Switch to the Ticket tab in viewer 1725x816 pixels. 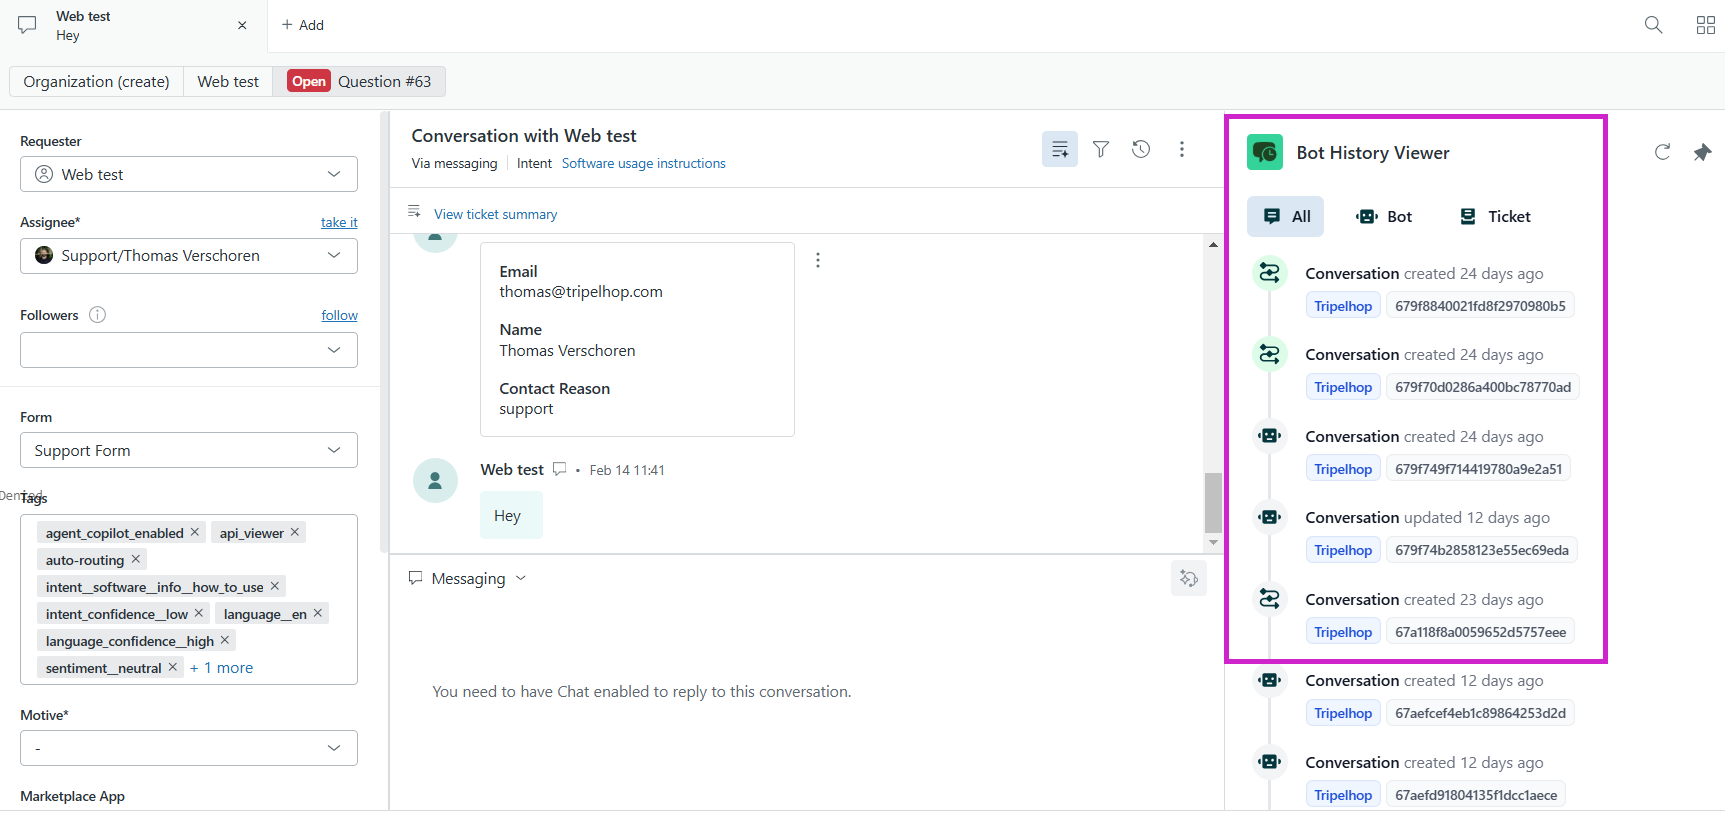click(1495, 216)
